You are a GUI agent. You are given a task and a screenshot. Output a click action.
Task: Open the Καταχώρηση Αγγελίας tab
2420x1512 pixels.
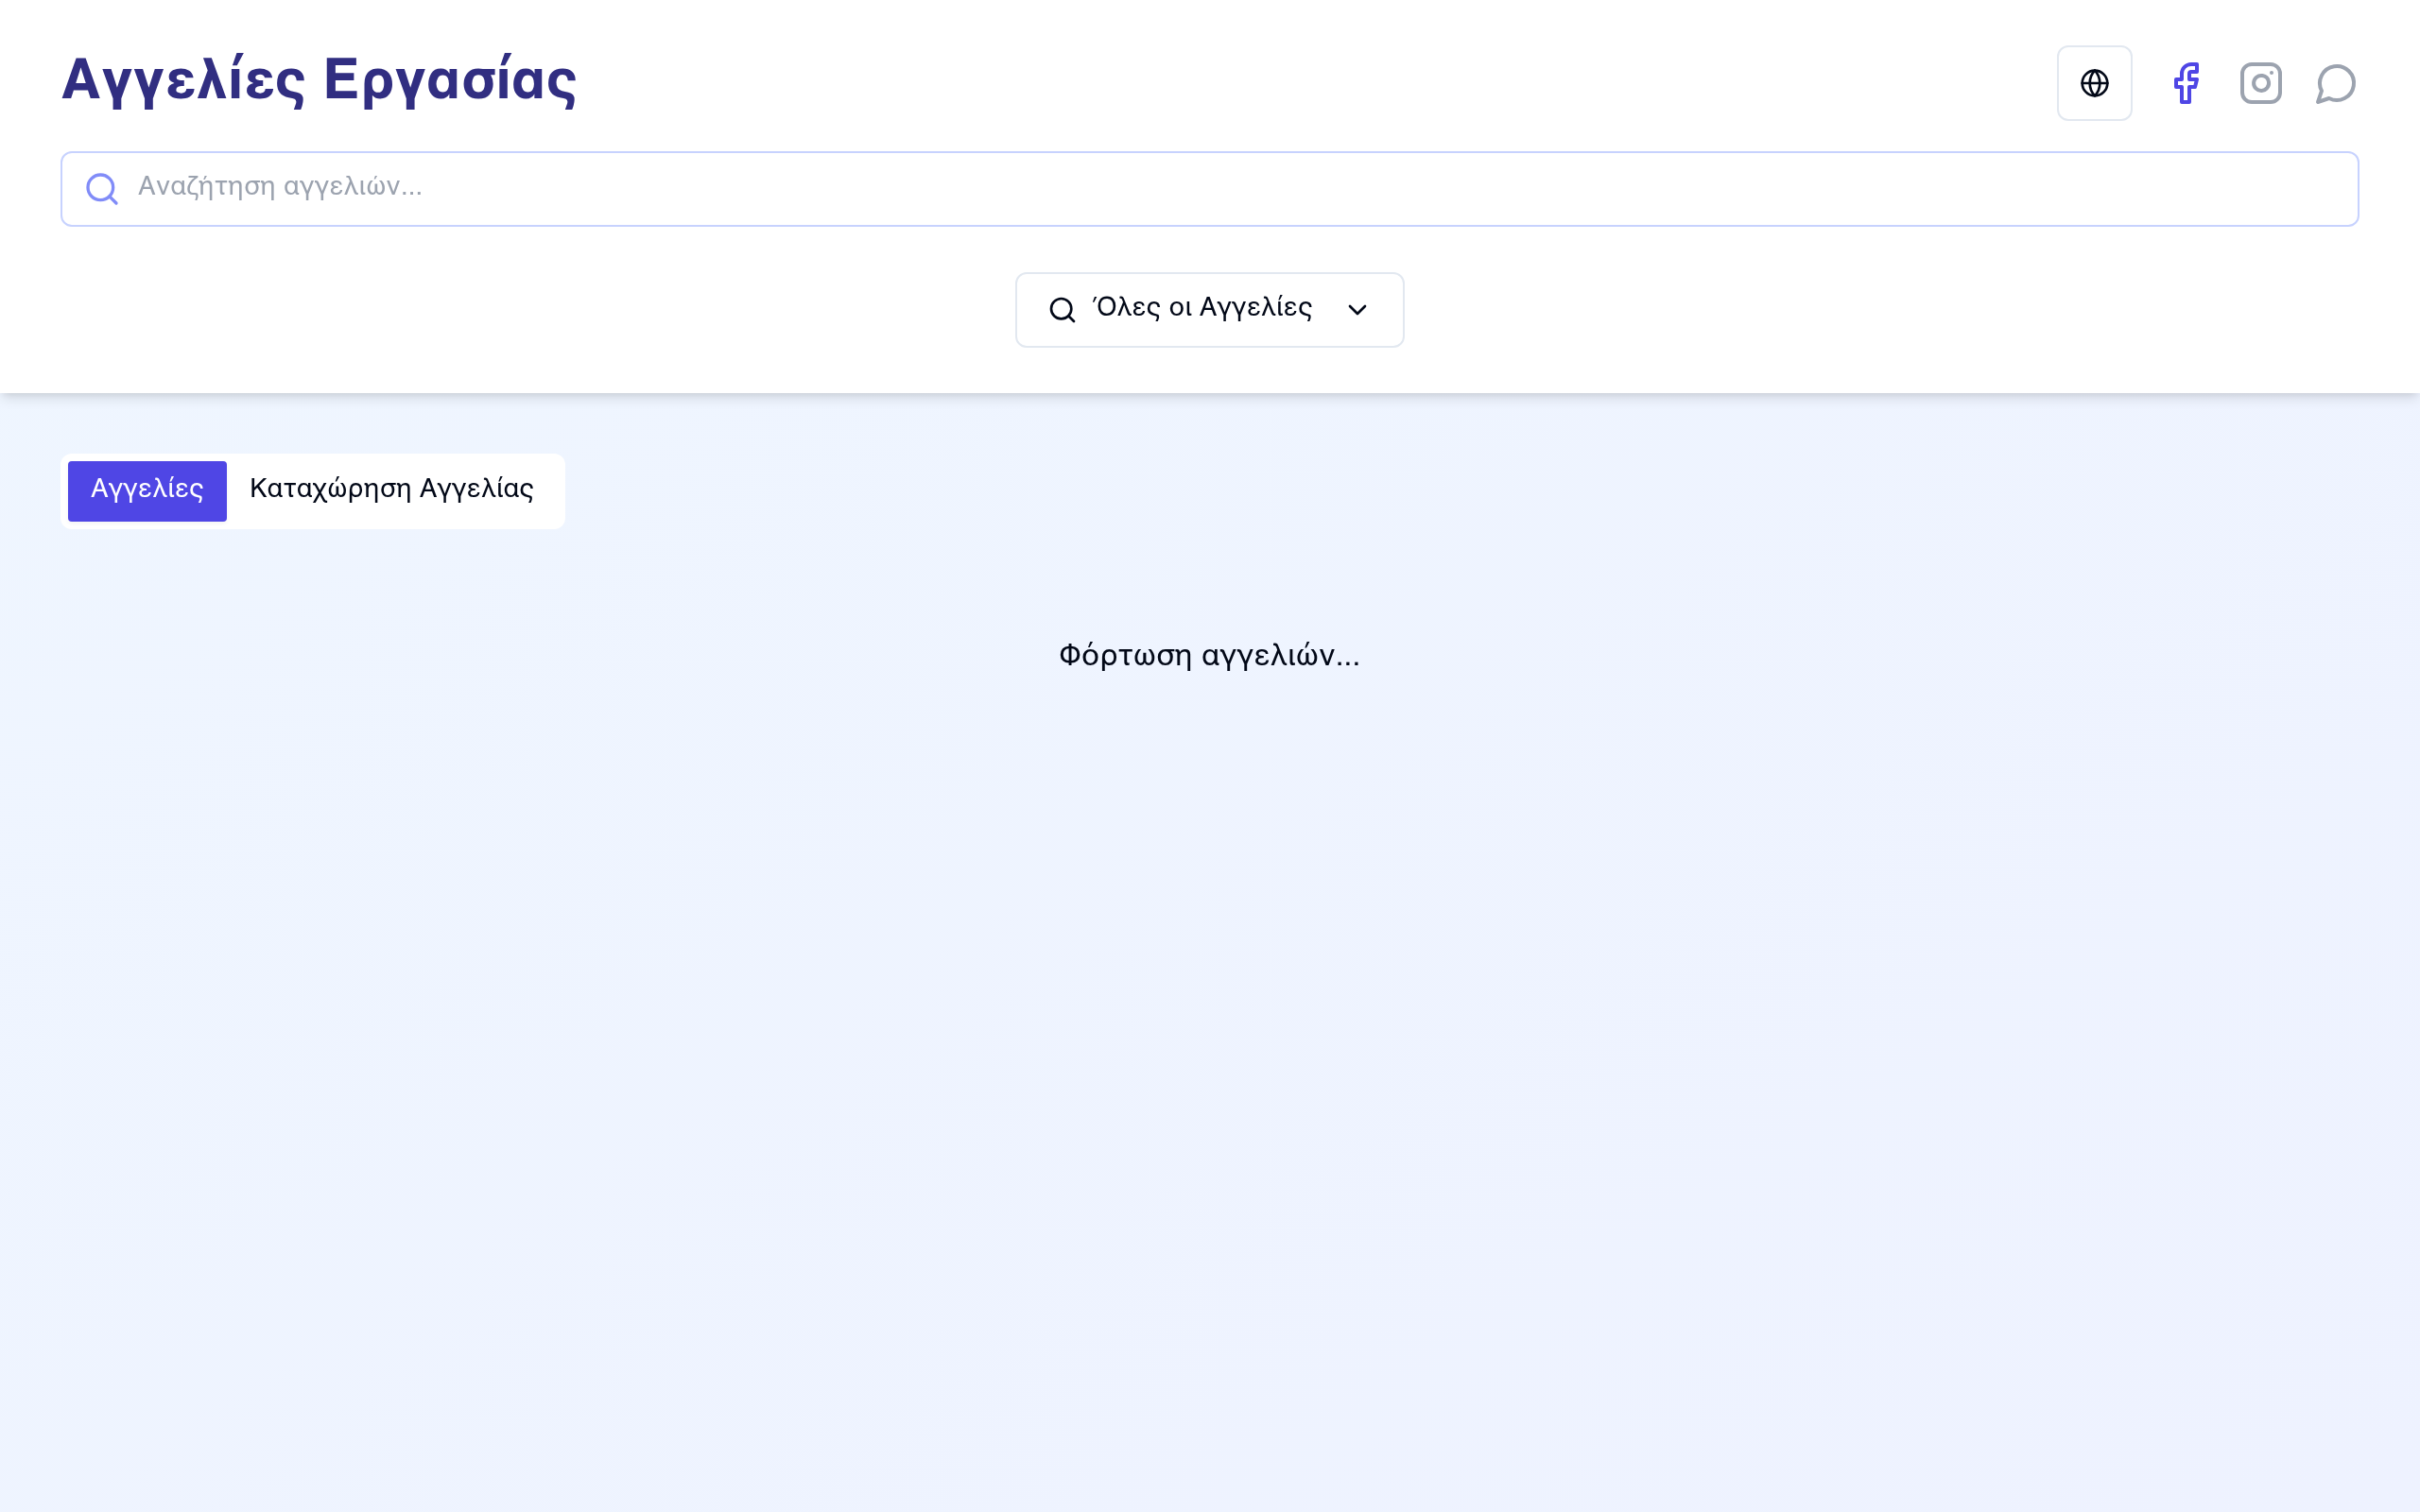coord(392,490)
